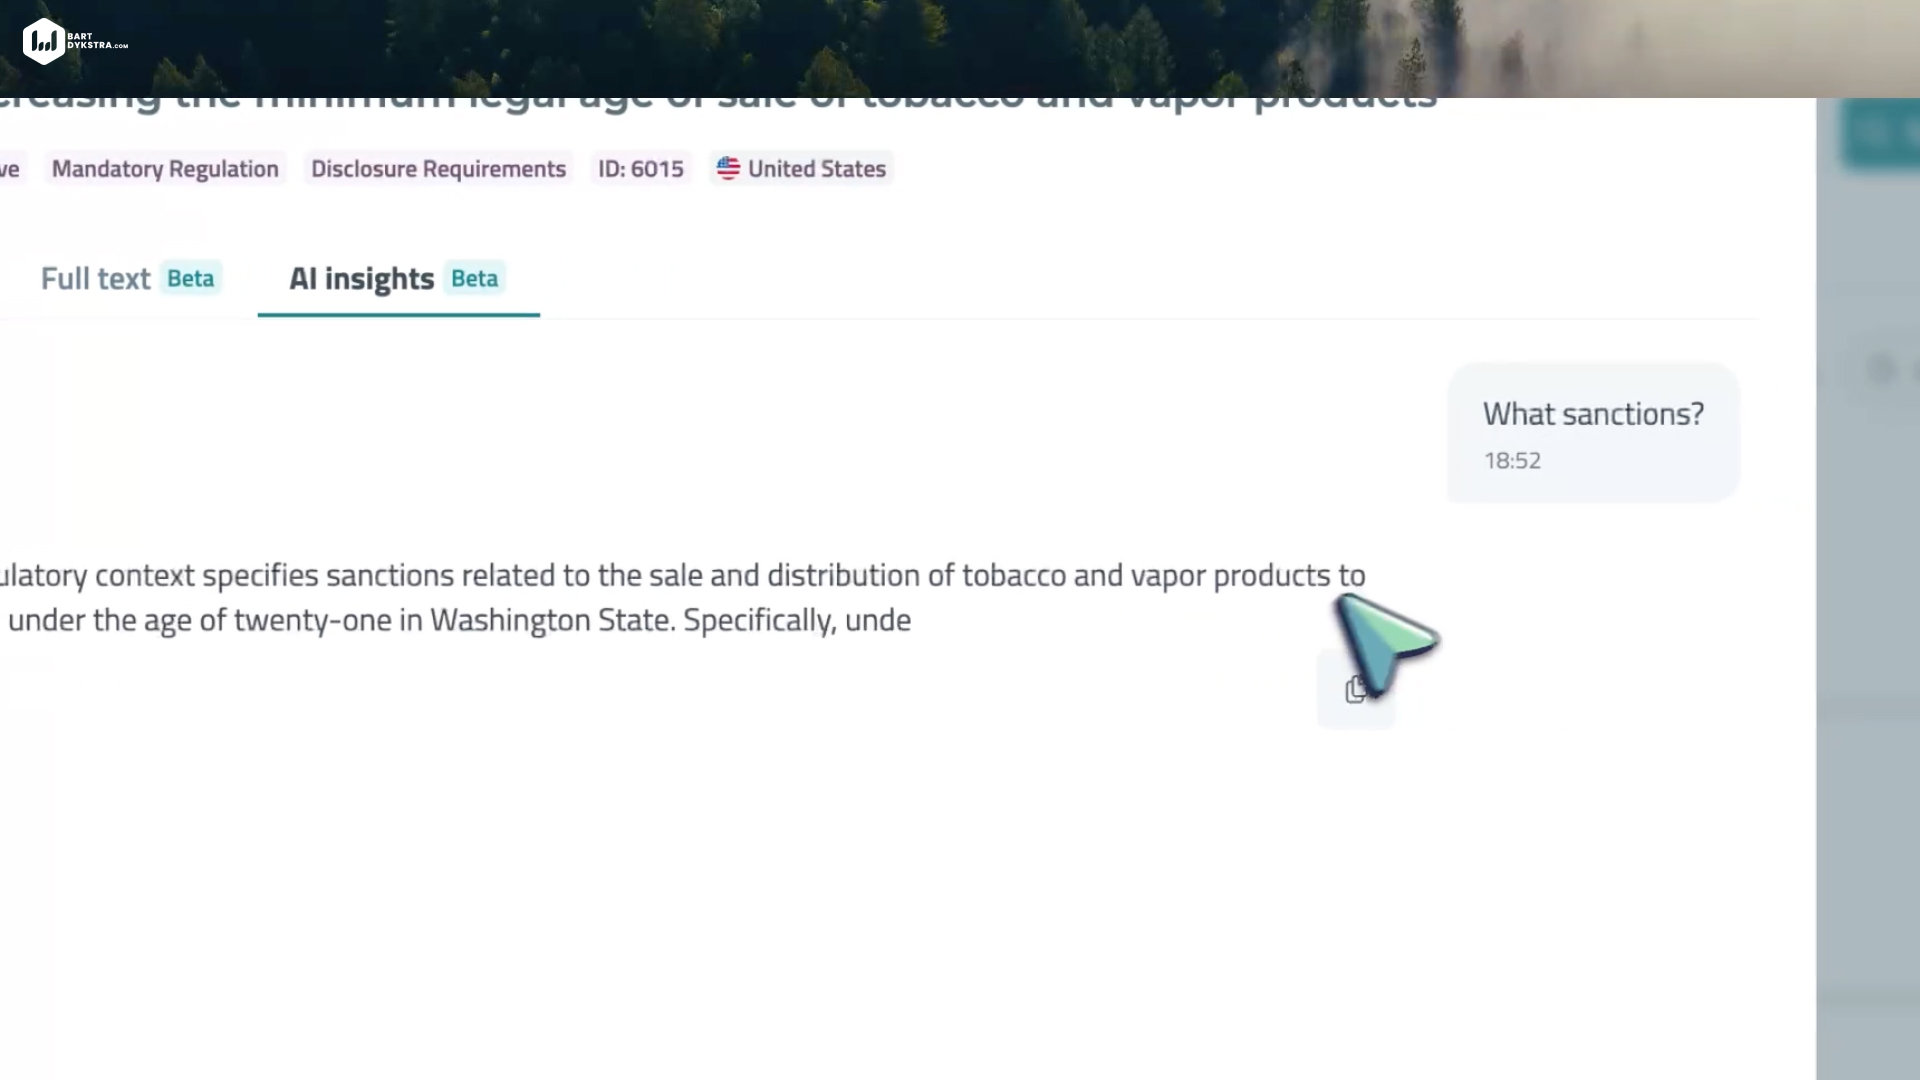Click the blurred grey icon in right panel
The height and width of the screenshot is (1080, 1920).
pos(1882,370)
